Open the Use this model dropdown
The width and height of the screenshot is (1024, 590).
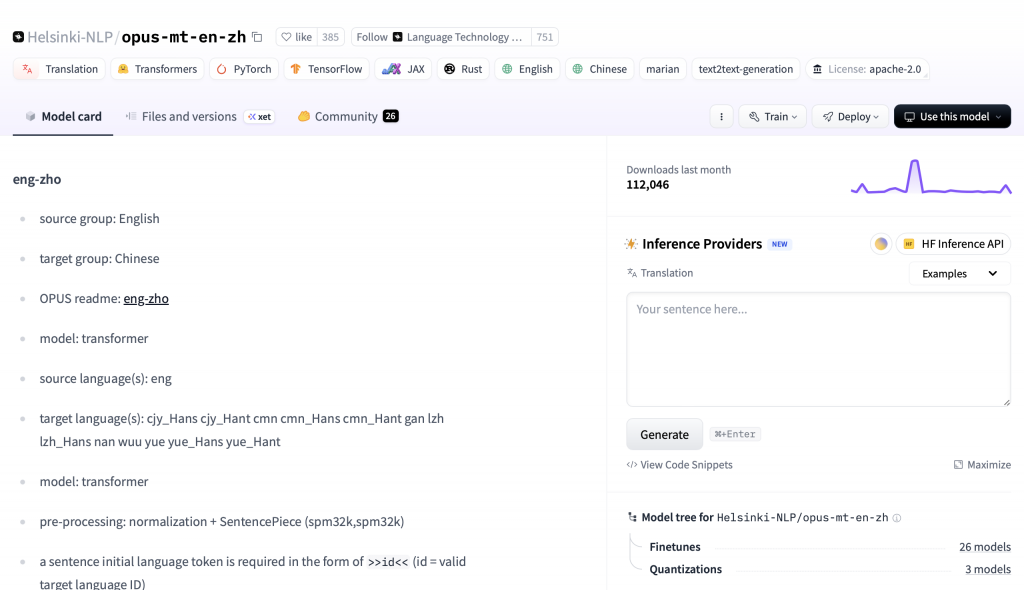point(952,116)
